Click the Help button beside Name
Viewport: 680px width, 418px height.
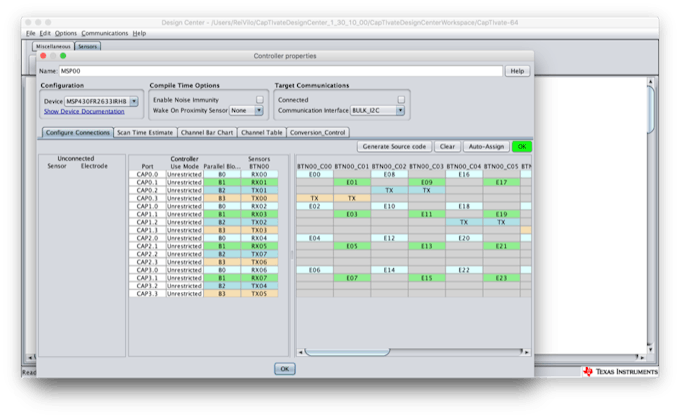(x=517, y=71)
